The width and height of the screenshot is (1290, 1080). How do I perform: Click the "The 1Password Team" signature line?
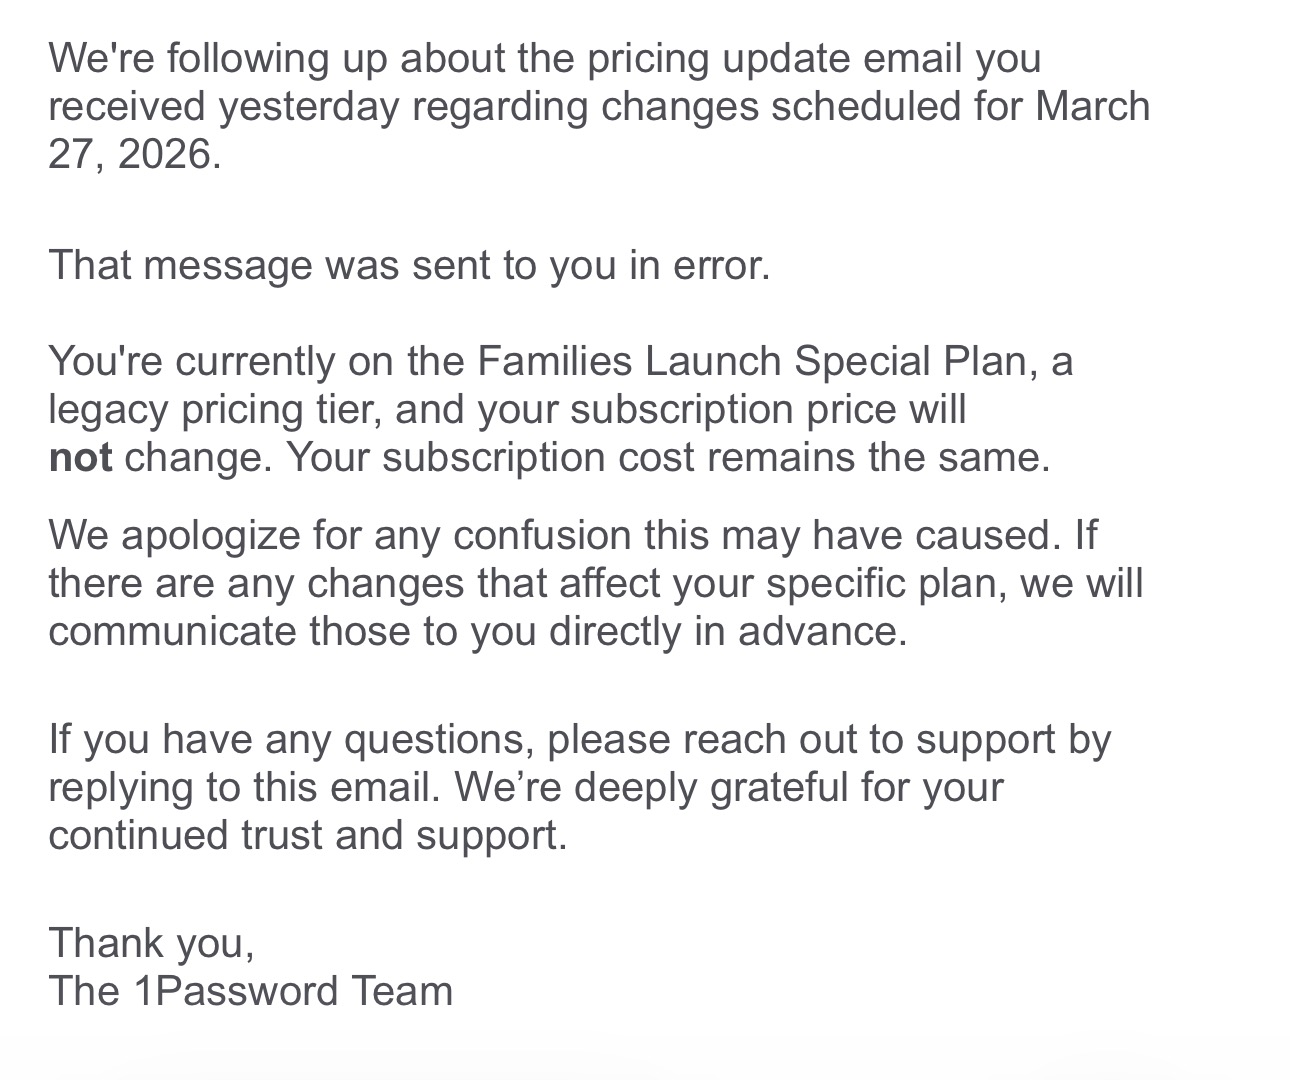click(250, 991)
